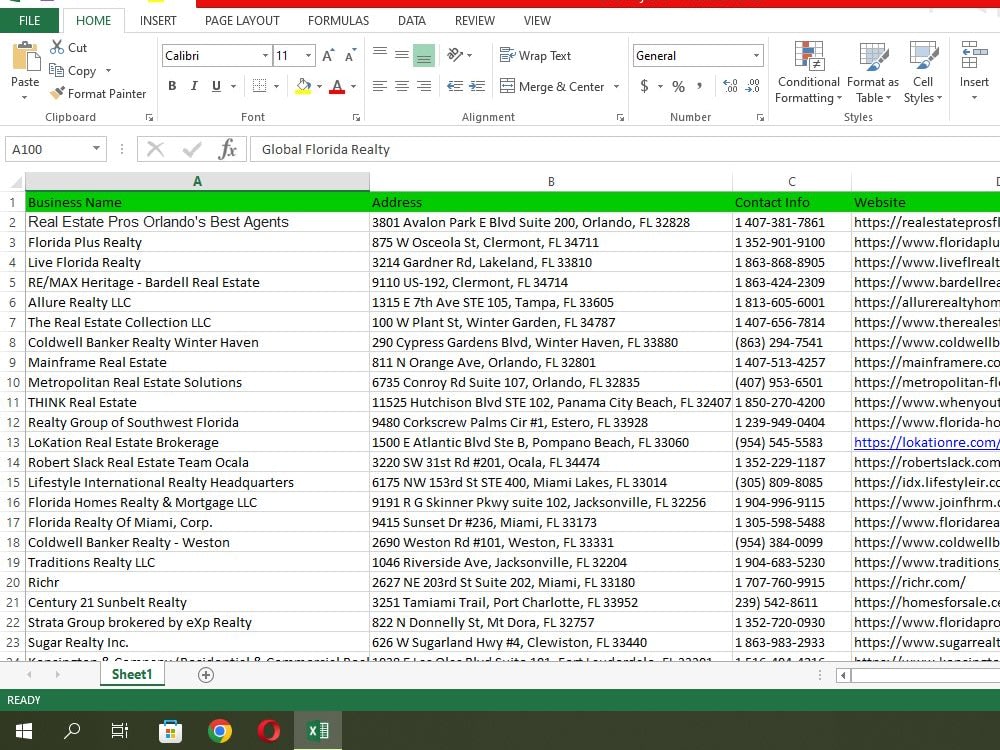Open the number format General dropdown
The height and width of the screenshot is (750, 1000).
point(756,55)
